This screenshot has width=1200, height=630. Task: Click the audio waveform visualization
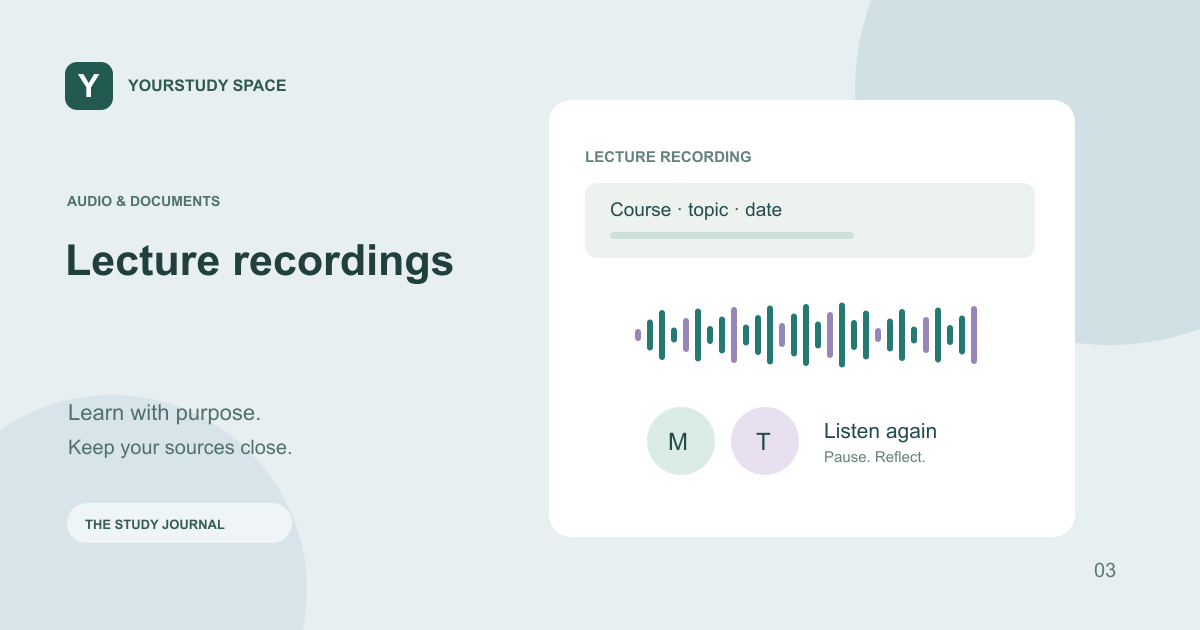coord(806,335)
